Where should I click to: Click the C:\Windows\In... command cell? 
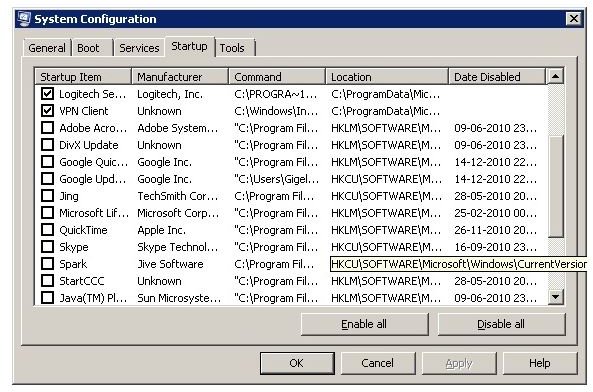point(276,111)
